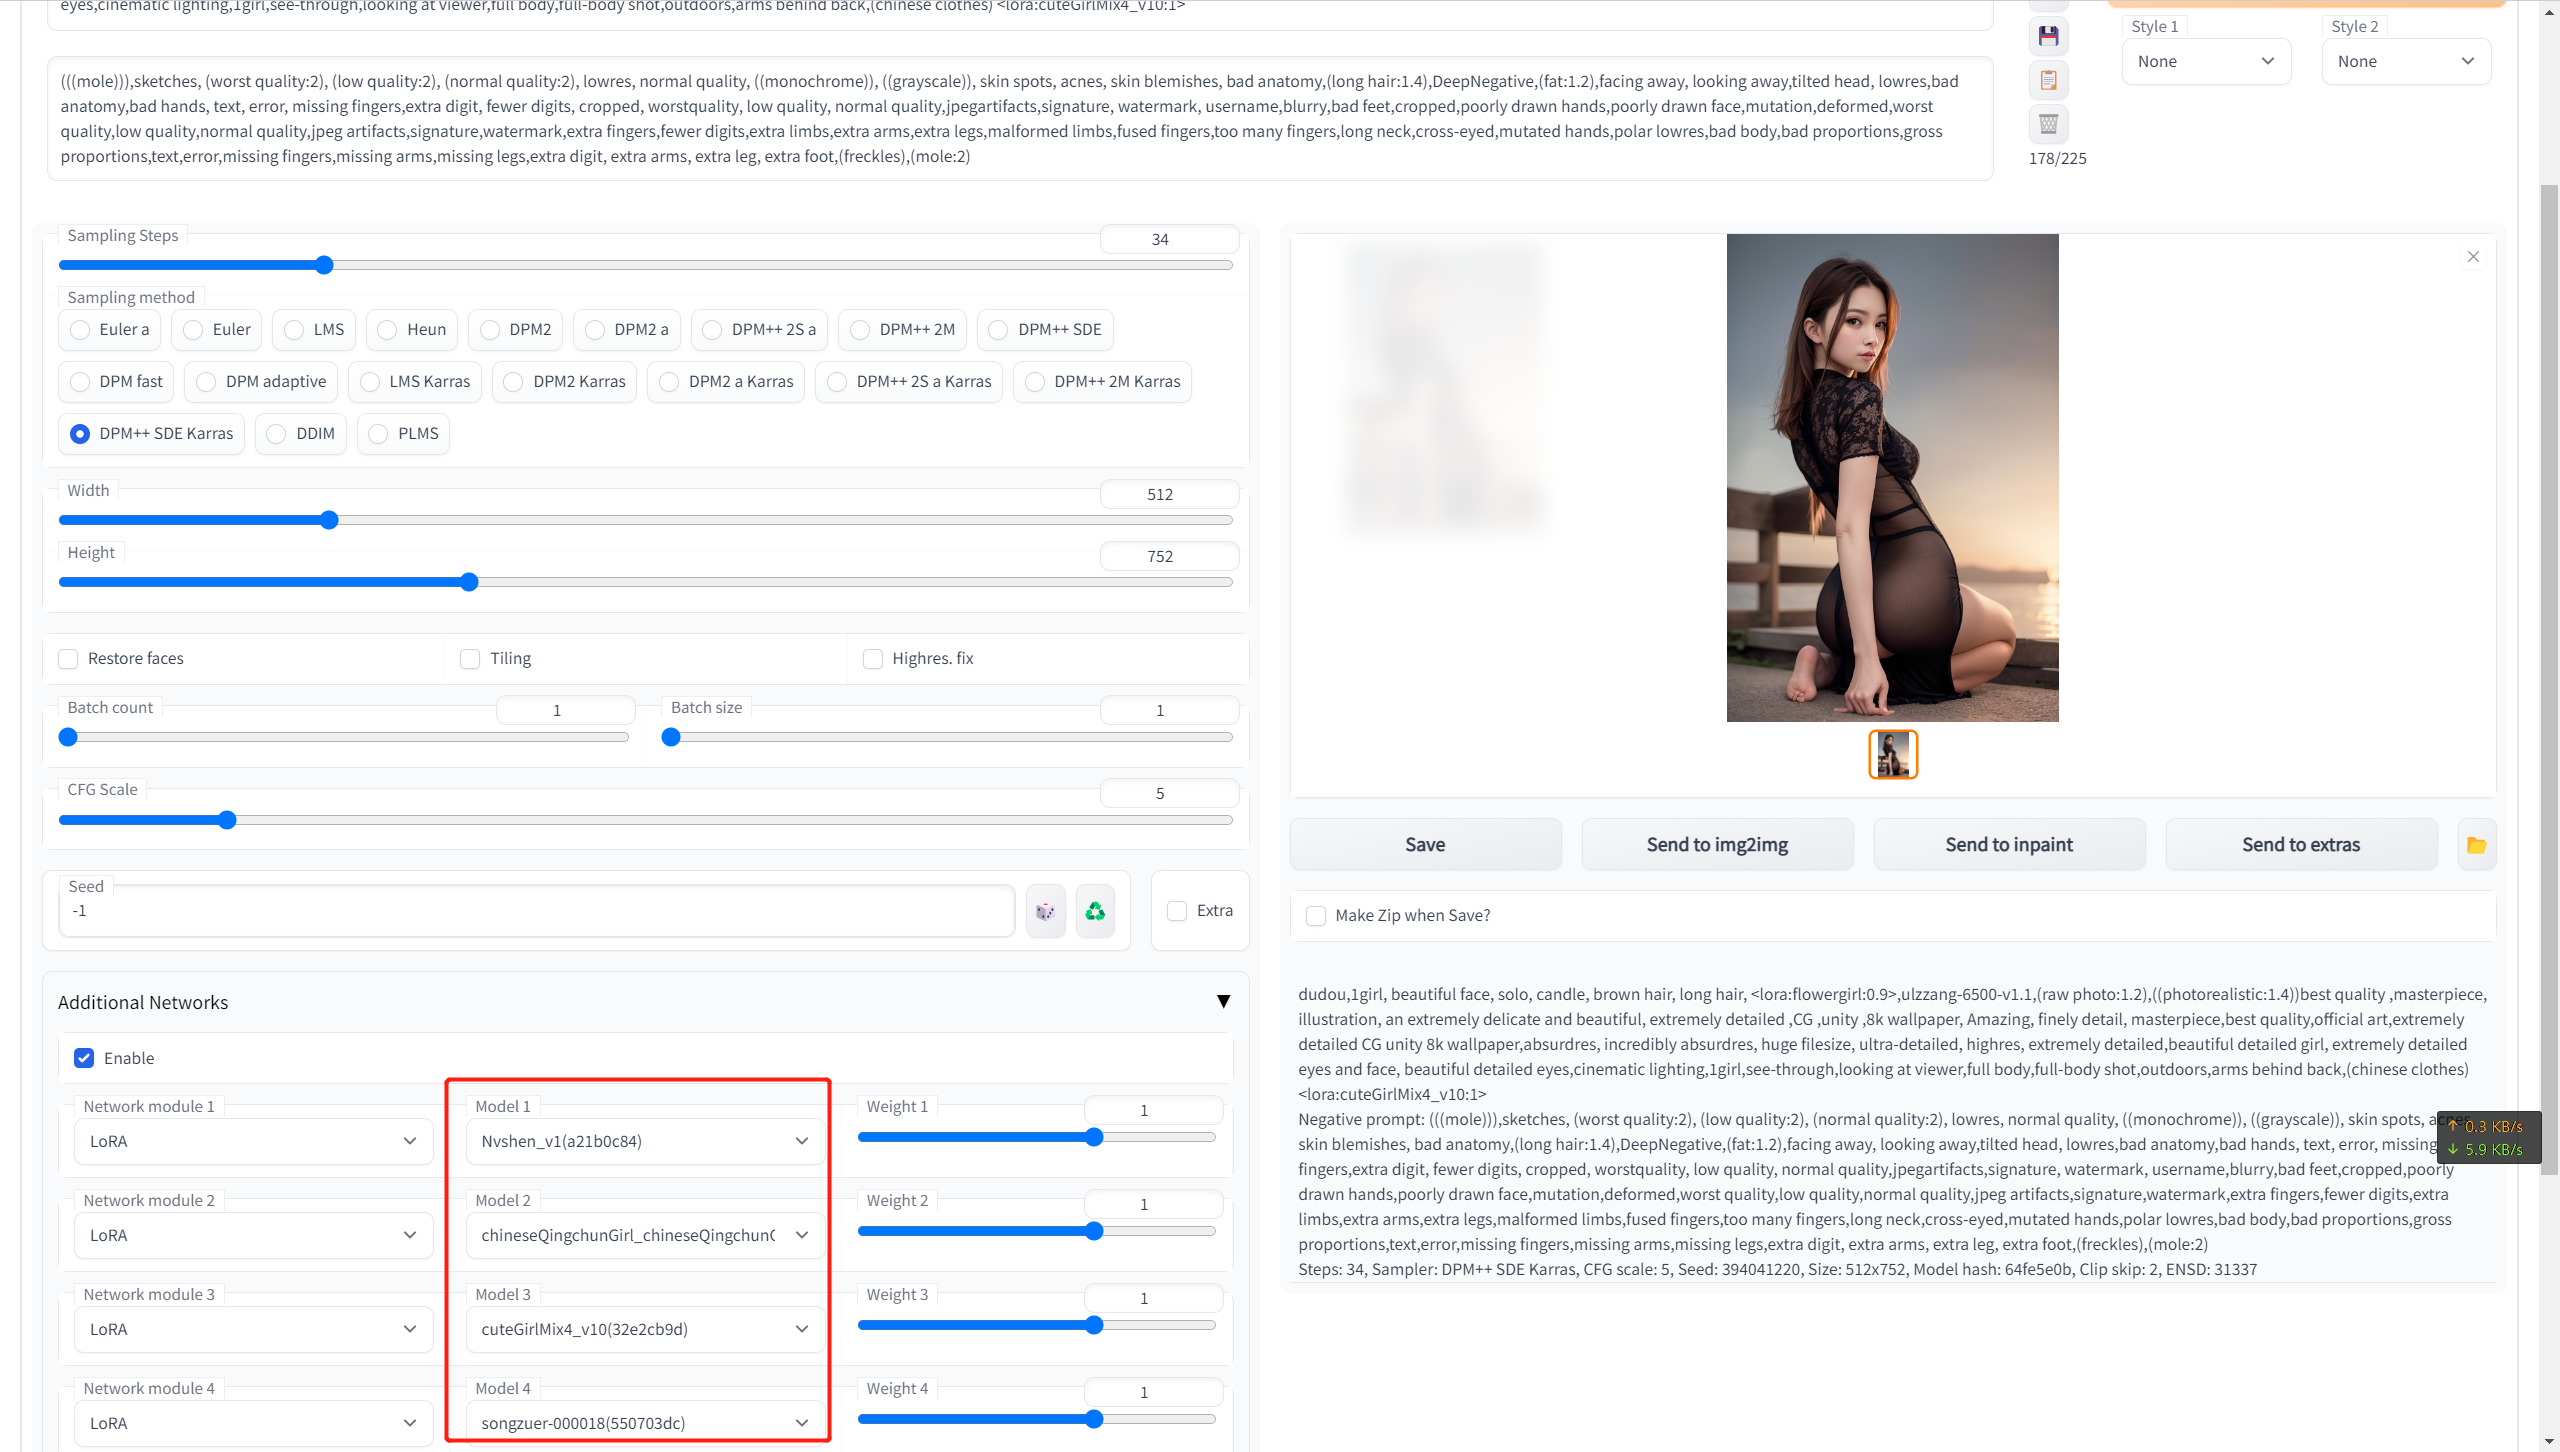Click the Send to img2img button
Image resolution: width=2560 pixels, height=1452 pixels.
[x=1716, y=845]
